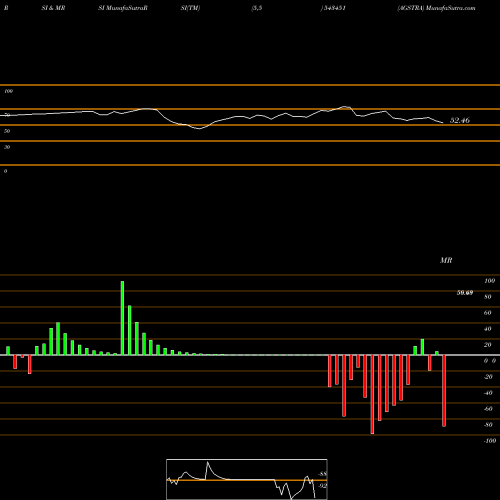
Task: Click the tallest green histogram bar
Action: (122, 318)
